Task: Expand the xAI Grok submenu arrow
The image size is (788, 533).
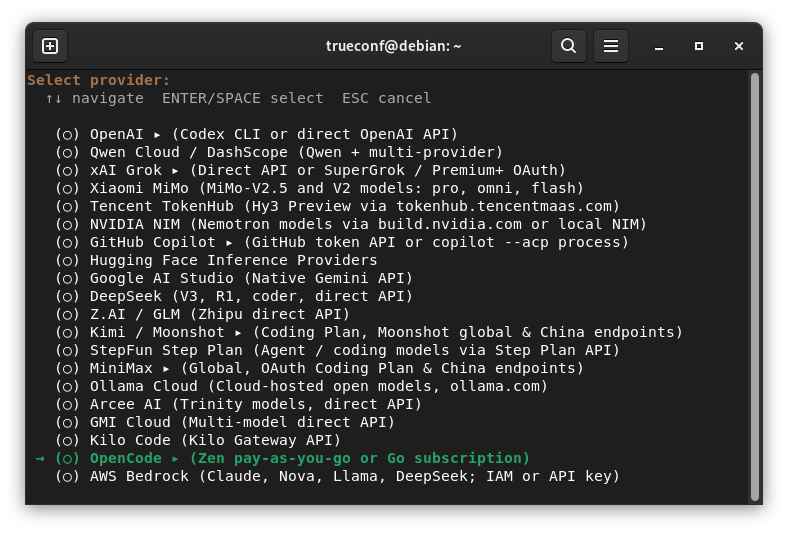Action: [175, 171]
